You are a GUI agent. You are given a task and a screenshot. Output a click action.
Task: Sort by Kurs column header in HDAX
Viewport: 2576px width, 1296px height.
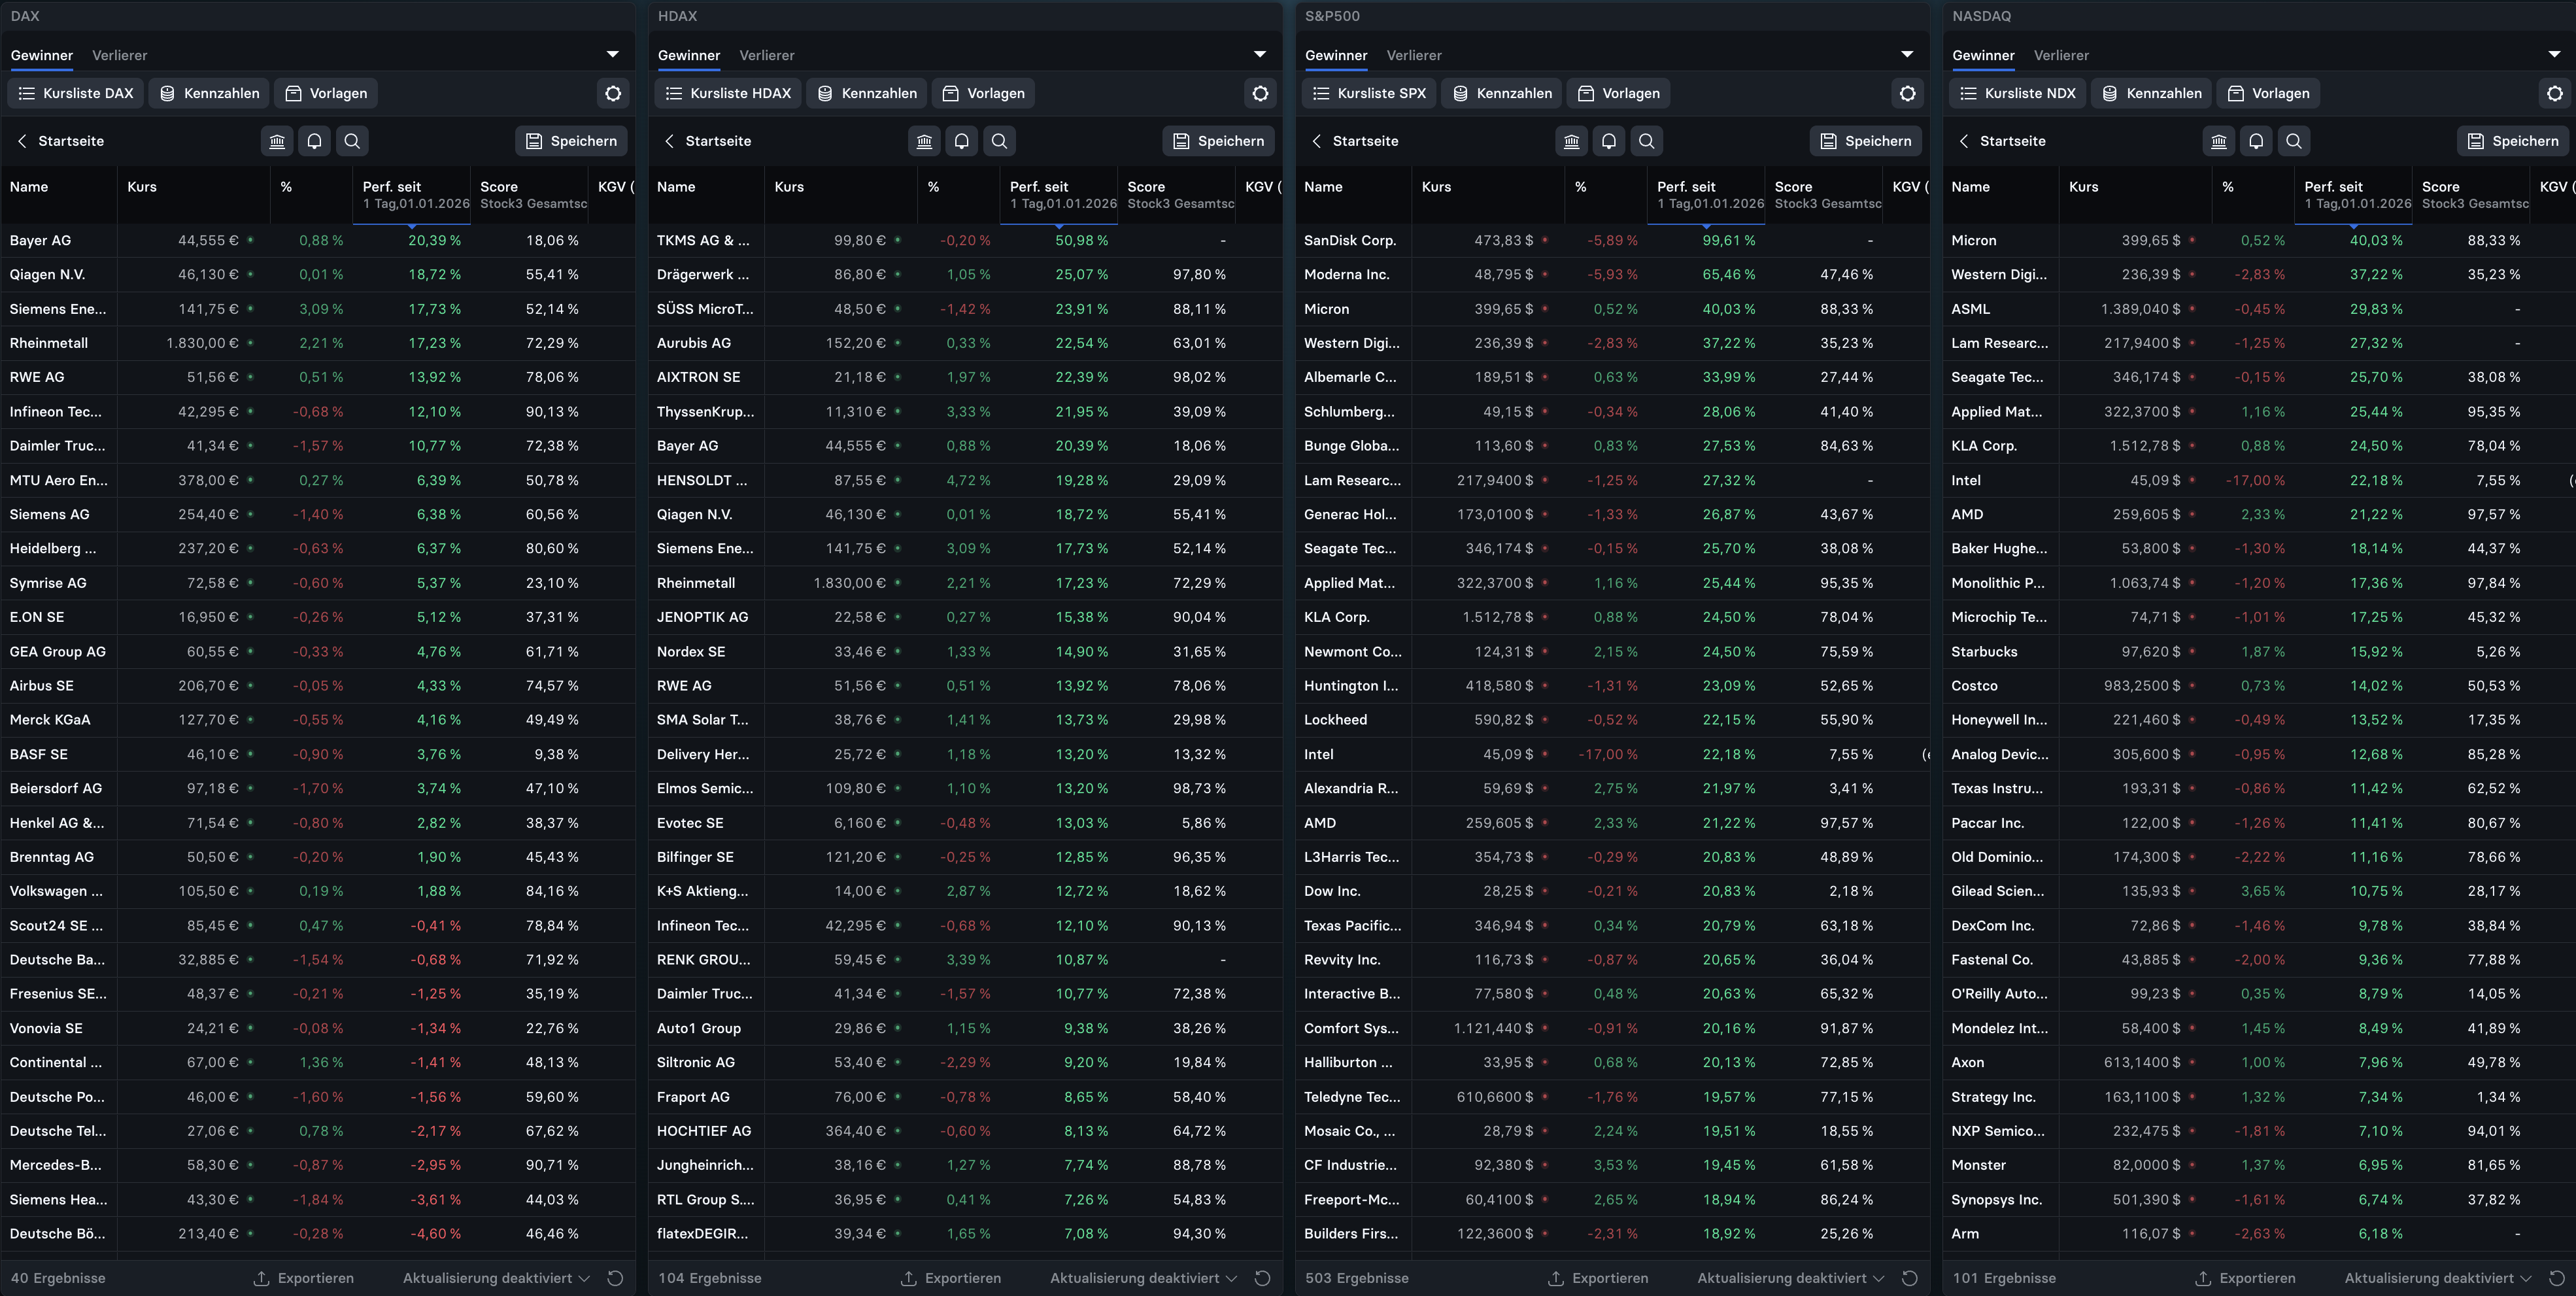tap(789, 187)
